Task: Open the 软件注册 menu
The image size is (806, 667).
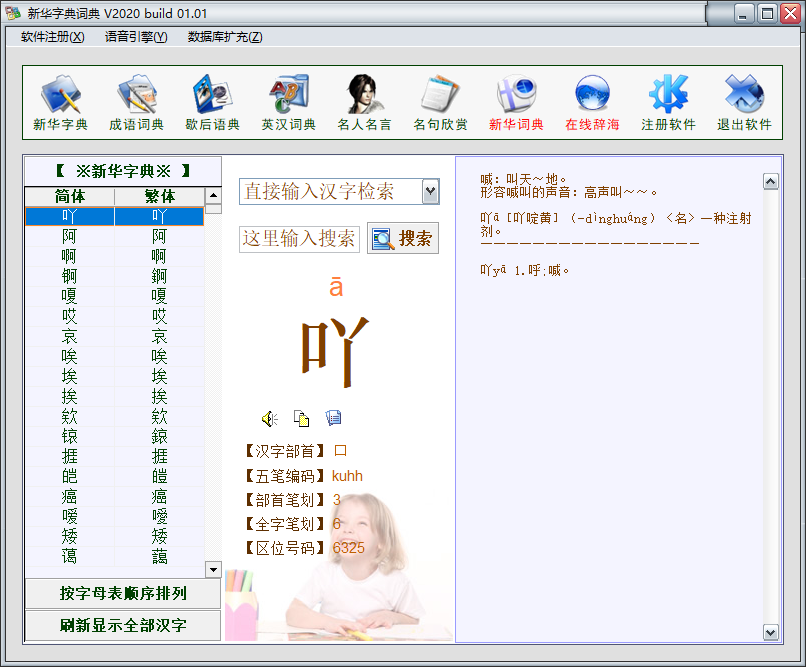Action: coord(52,37)
